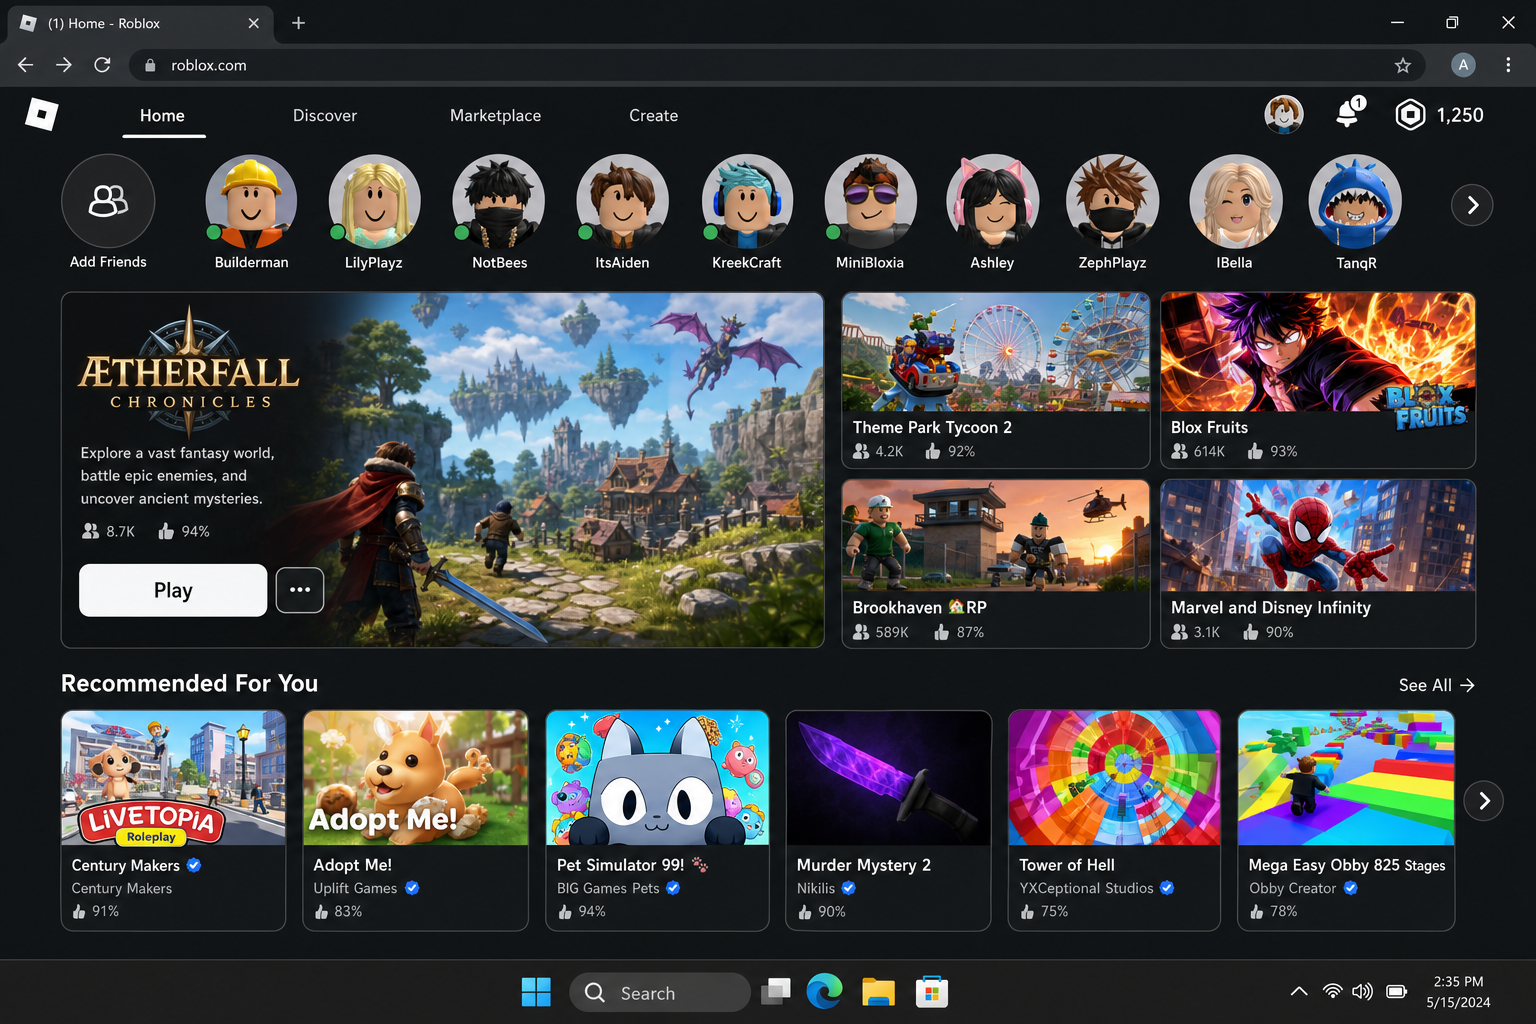
Task: Reload the page in the browser
Action: coord(102,65)
